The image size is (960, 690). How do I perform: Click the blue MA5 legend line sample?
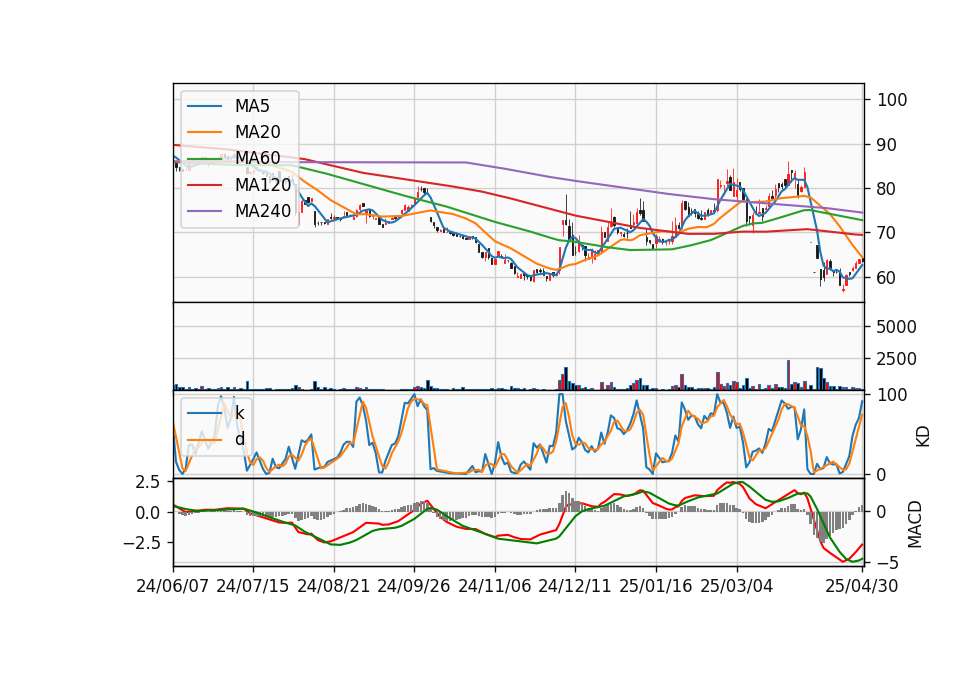click(204, 106)
